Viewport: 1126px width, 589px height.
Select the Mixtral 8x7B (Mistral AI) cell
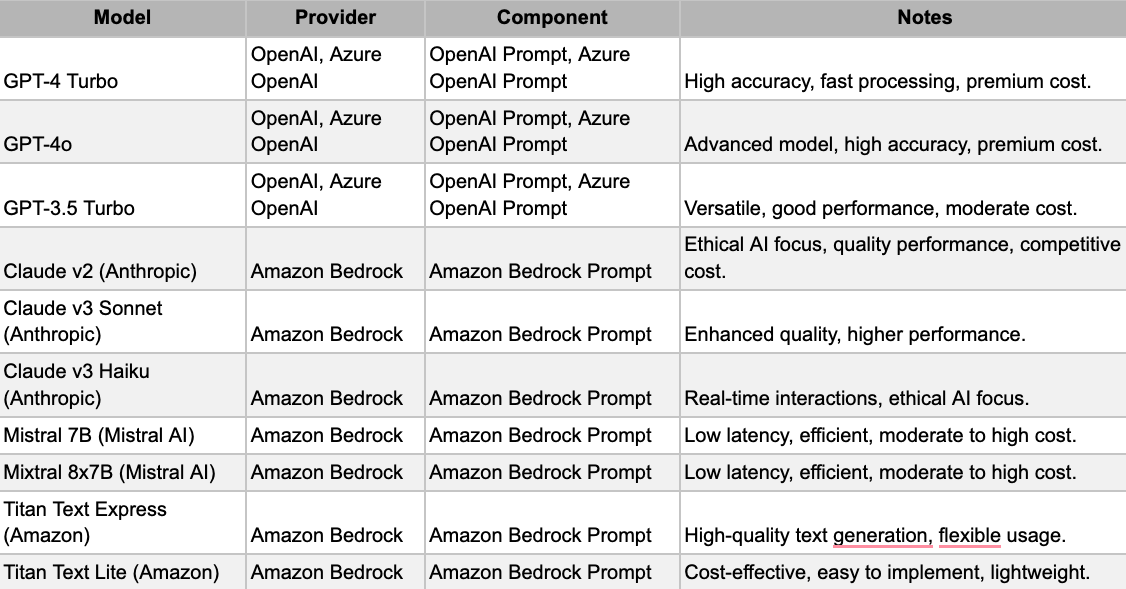pyautogui.click(x=109, y=472)
